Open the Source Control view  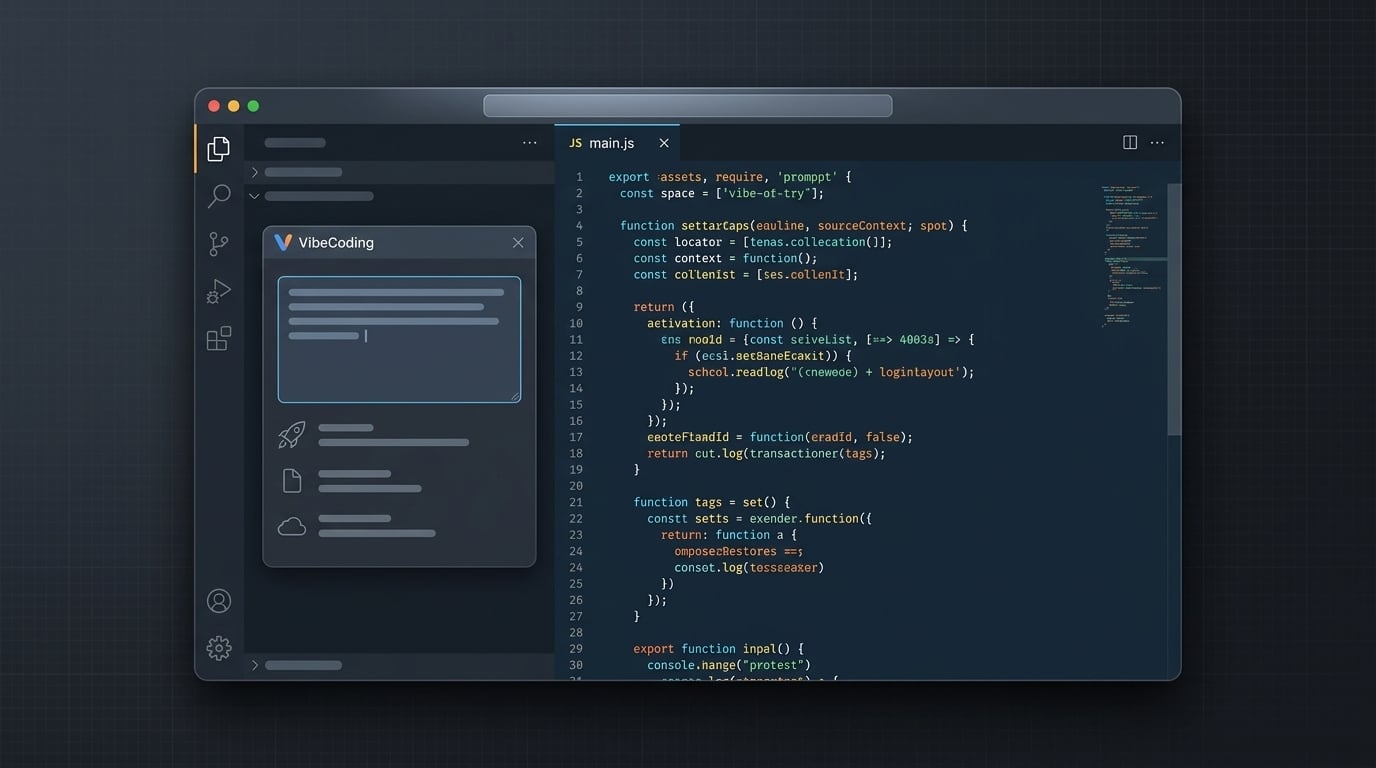218,244
